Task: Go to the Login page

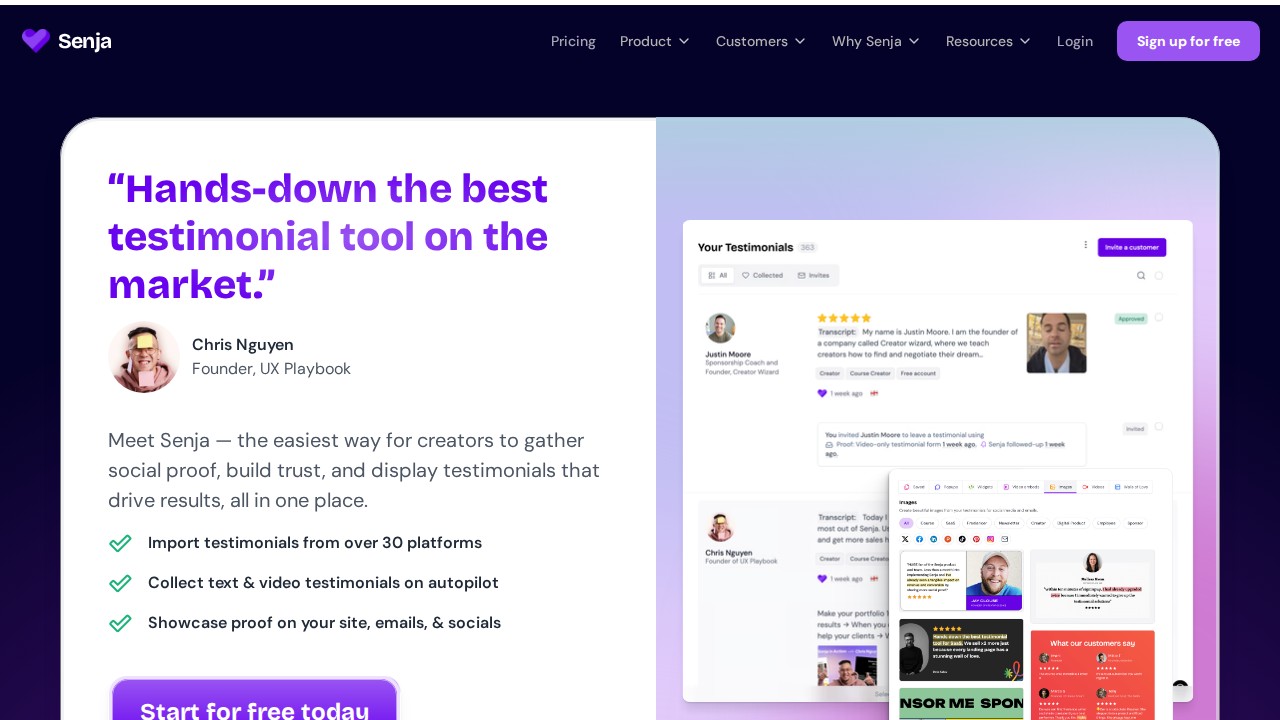Action: click(x=1075, y=41)
